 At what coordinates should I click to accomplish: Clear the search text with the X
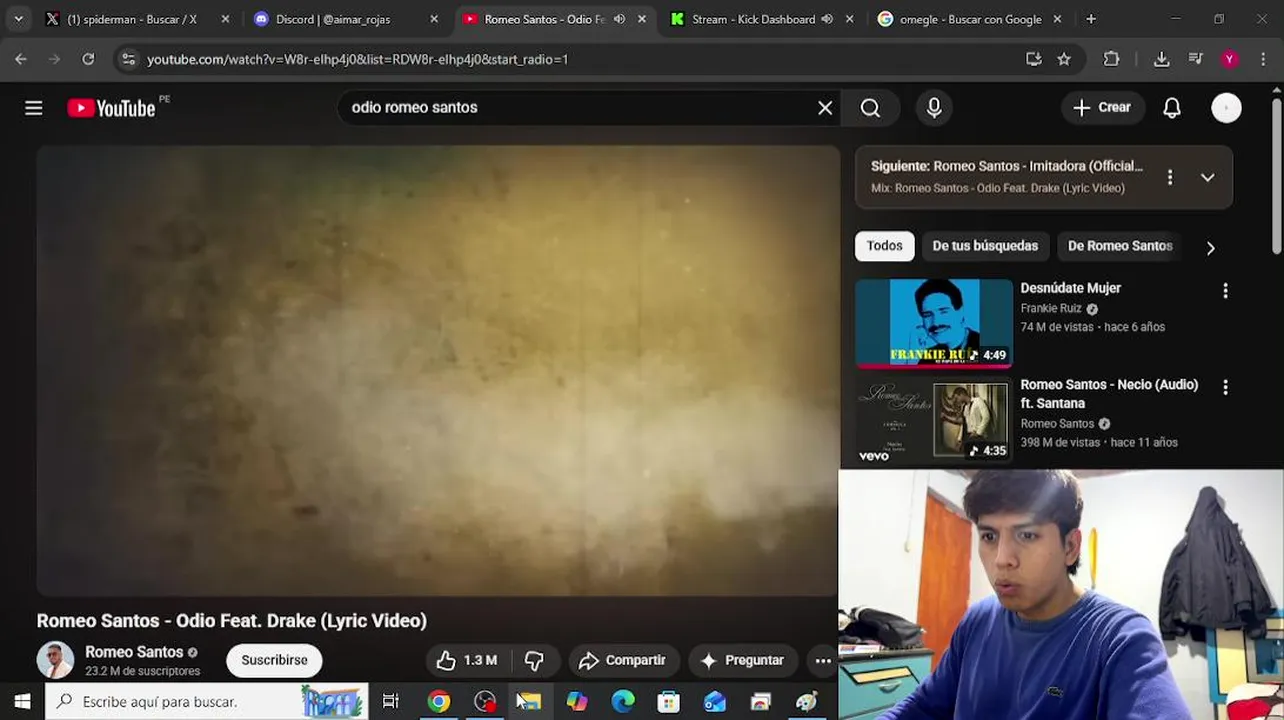[825, 108]
